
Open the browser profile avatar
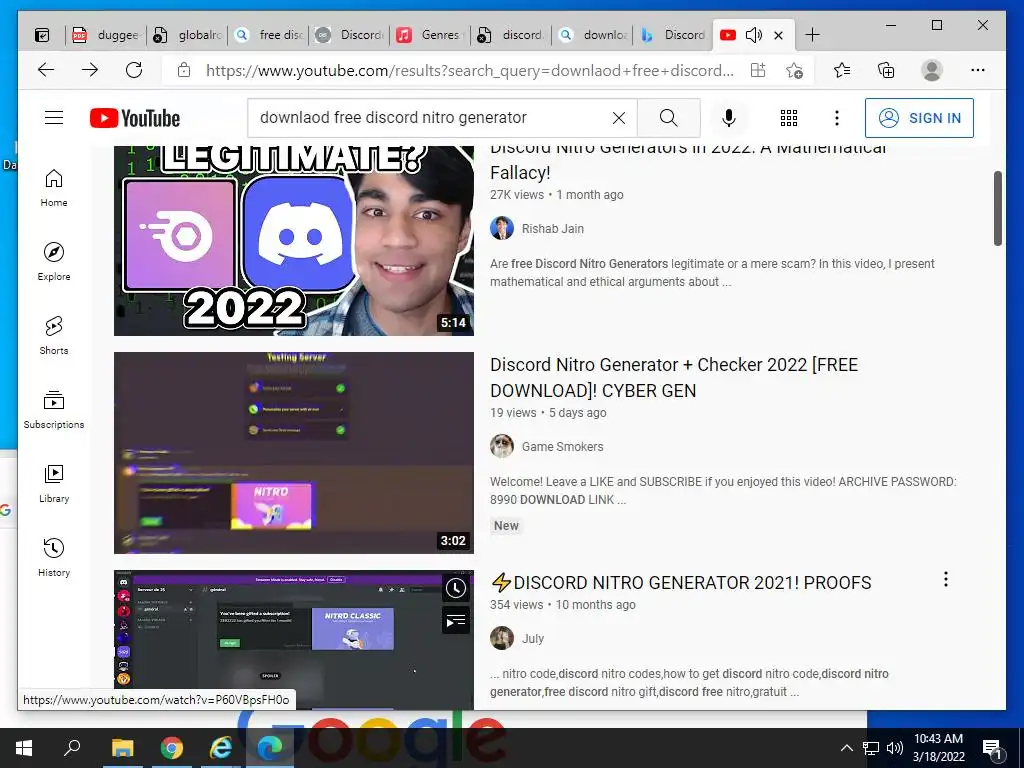click(932, 70)
